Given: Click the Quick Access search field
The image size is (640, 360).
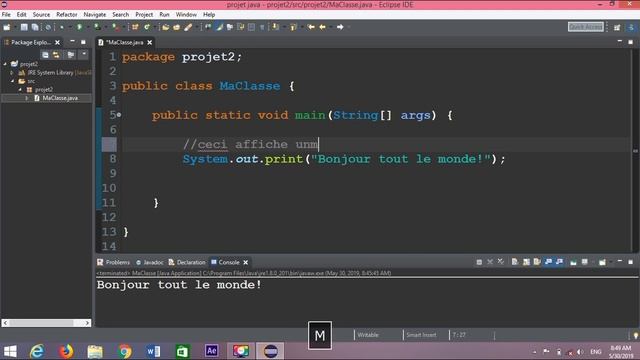Looking at the screenshot, I should 586,27.
